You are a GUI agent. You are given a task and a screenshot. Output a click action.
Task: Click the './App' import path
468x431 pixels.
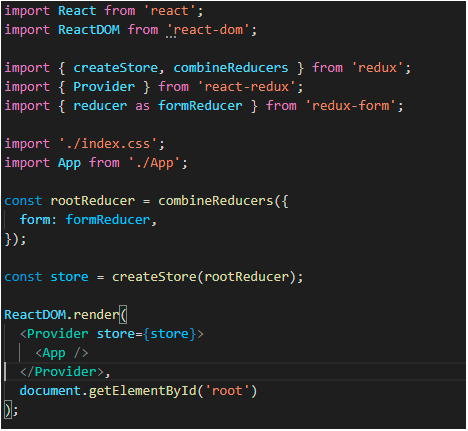(x=155, y=163)
